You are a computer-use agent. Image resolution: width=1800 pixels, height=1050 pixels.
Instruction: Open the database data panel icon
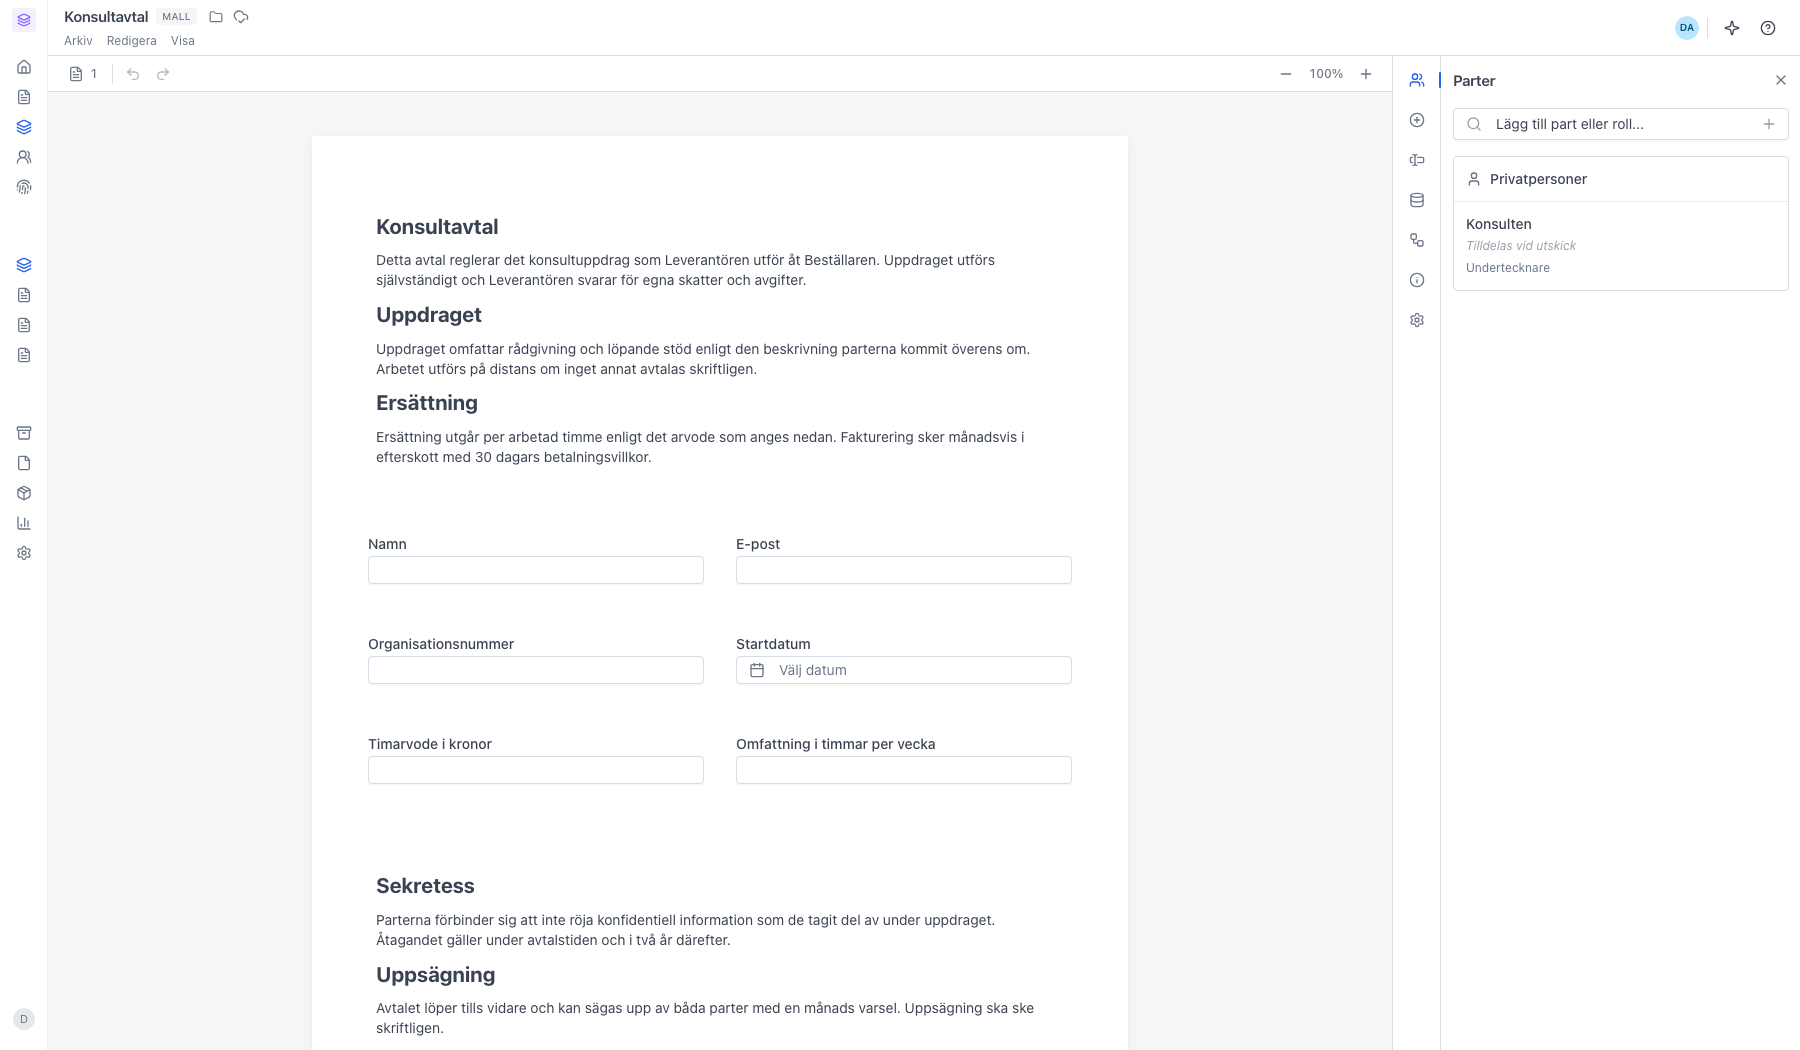click(1417, 200)
